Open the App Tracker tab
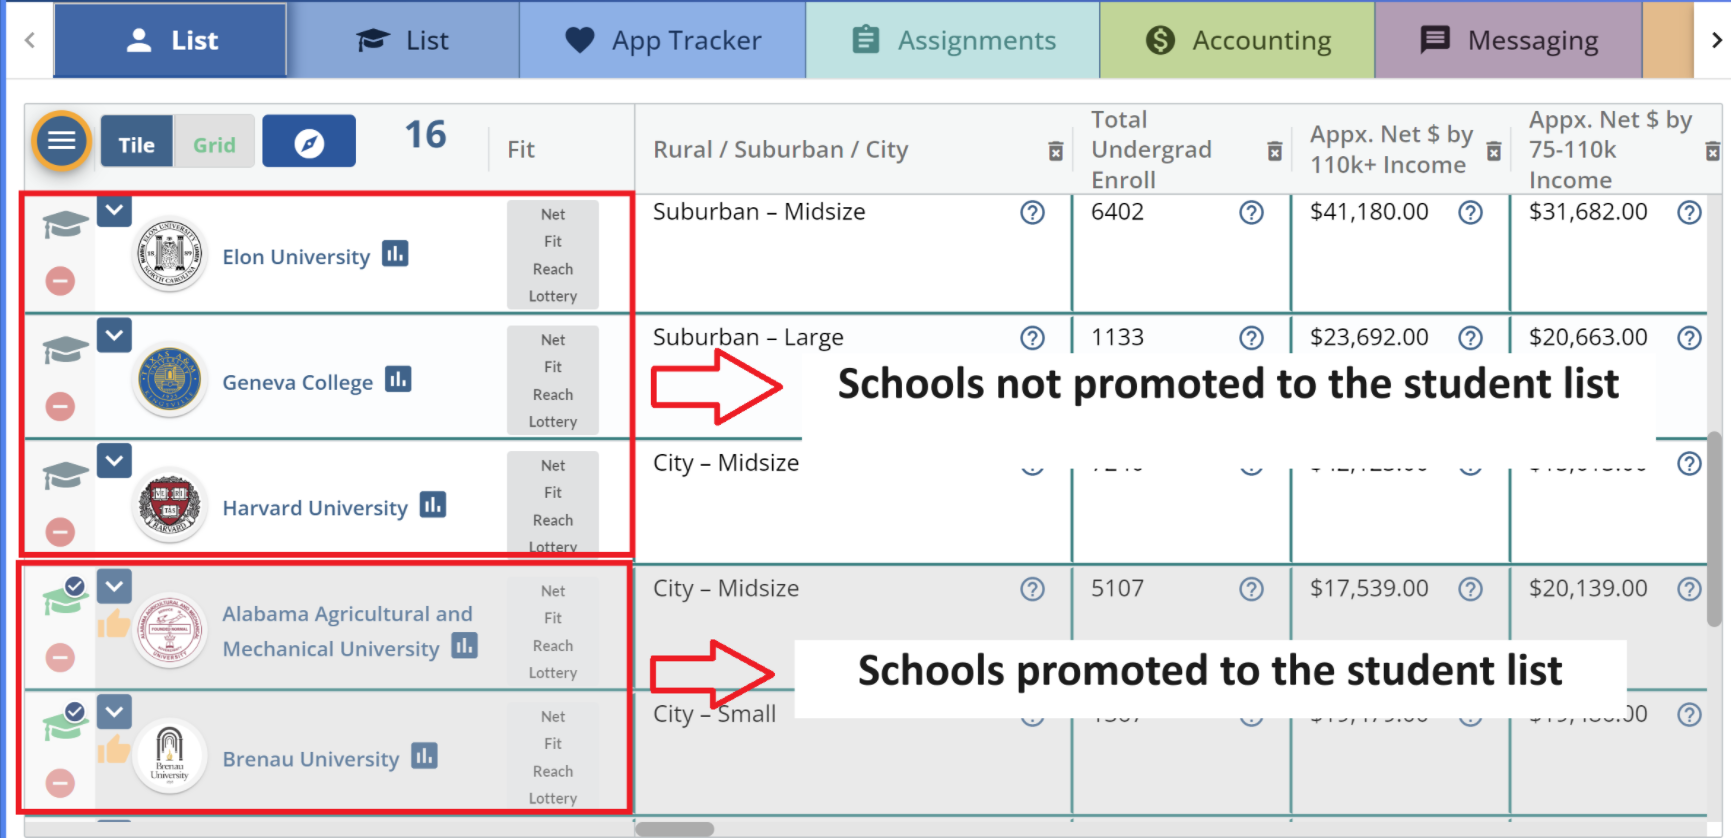The height and width of the screenshot is (838, 1731). tap(663, 40)
